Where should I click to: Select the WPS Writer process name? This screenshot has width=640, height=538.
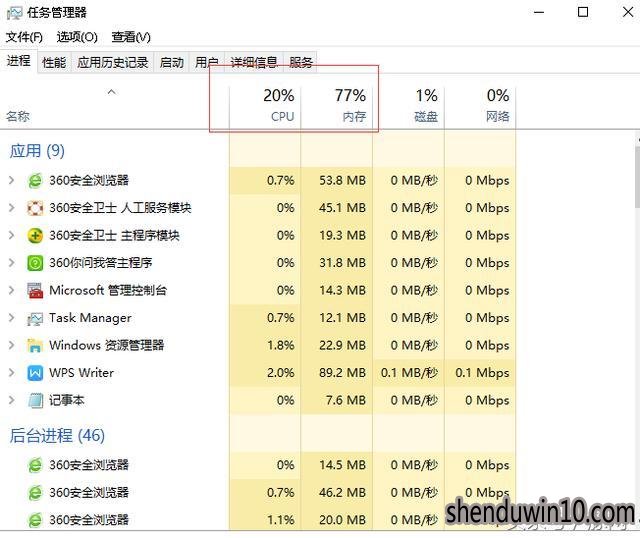pos(81,373)
